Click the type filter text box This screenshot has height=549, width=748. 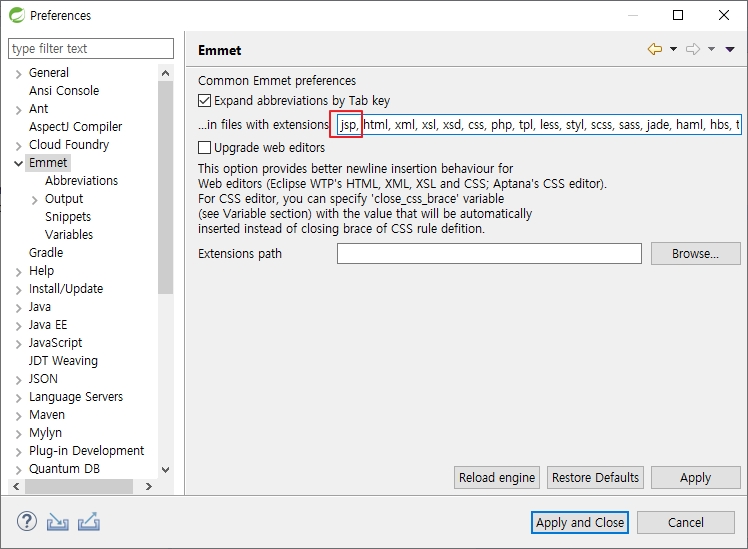coord(91,49)
